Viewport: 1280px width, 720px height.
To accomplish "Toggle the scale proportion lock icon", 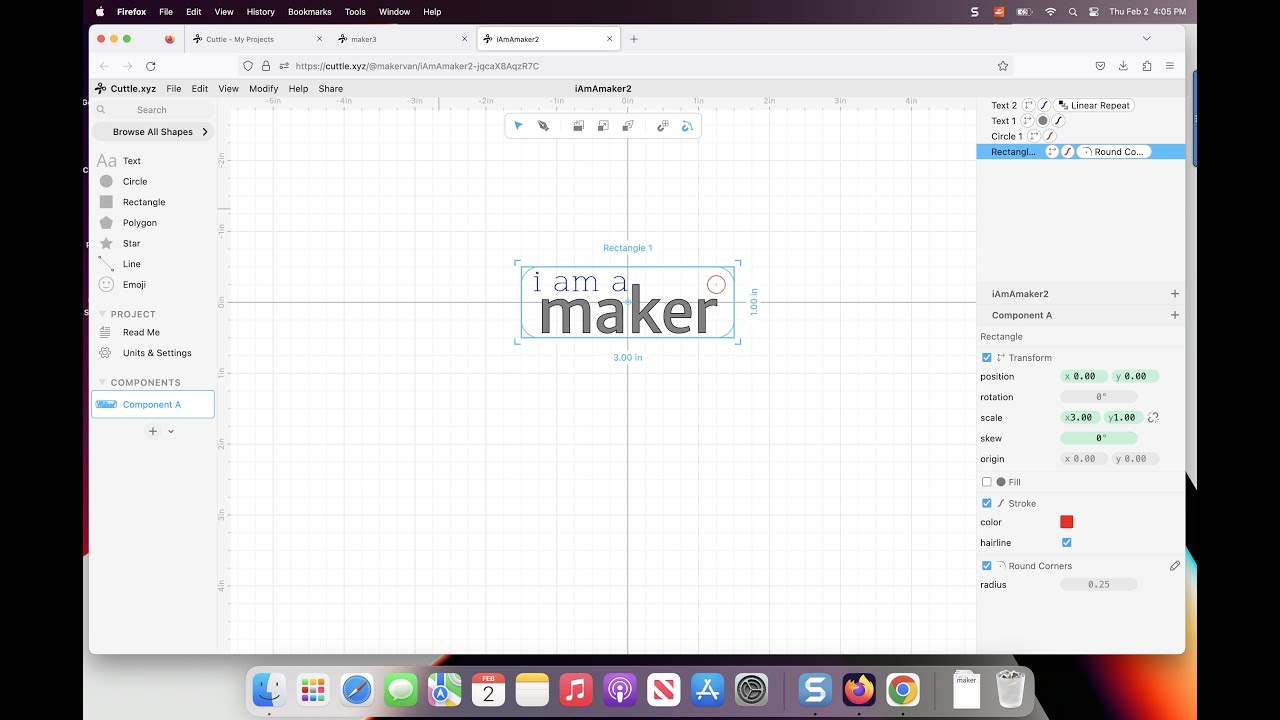I will pyautogui.click(x=1153, y=418).
